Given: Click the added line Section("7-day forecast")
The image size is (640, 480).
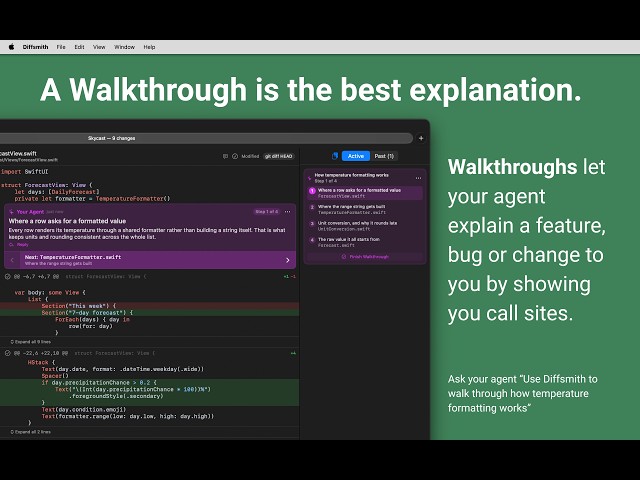Looking at the screenshot, I should [149, 313].
